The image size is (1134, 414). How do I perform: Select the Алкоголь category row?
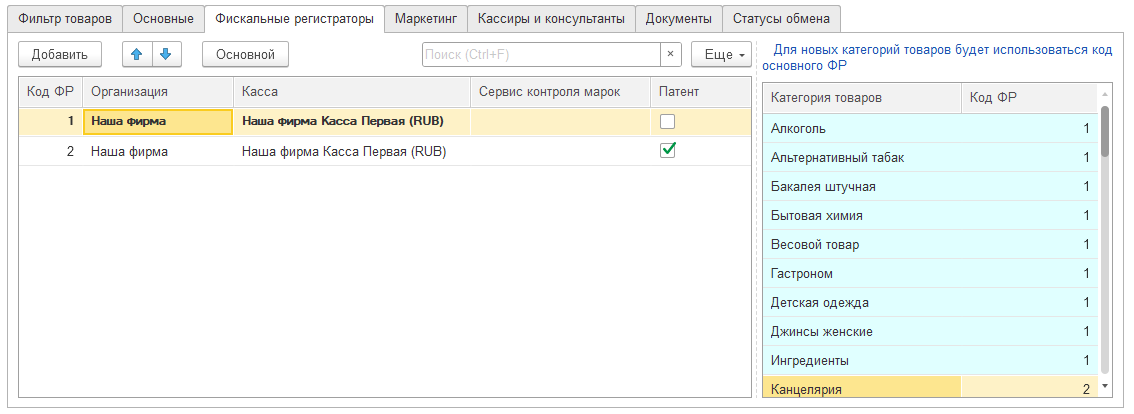click(861, 128)
